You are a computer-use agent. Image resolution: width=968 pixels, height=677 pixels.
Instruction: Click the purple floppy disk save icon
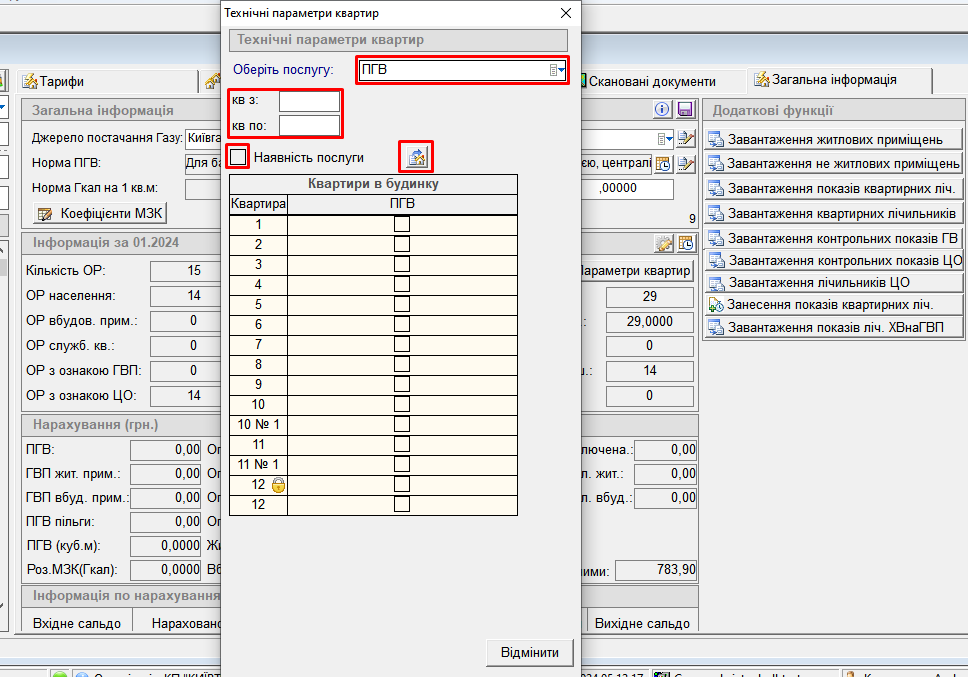pos(685,110)
